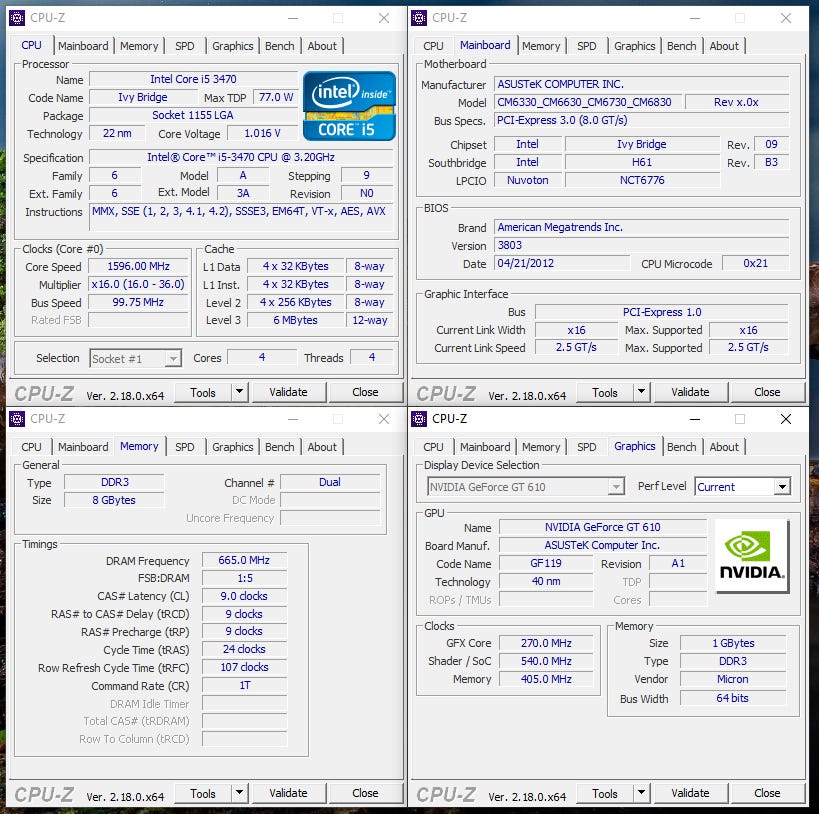Close the CPU tab window via X

click(x=384, y=18)
